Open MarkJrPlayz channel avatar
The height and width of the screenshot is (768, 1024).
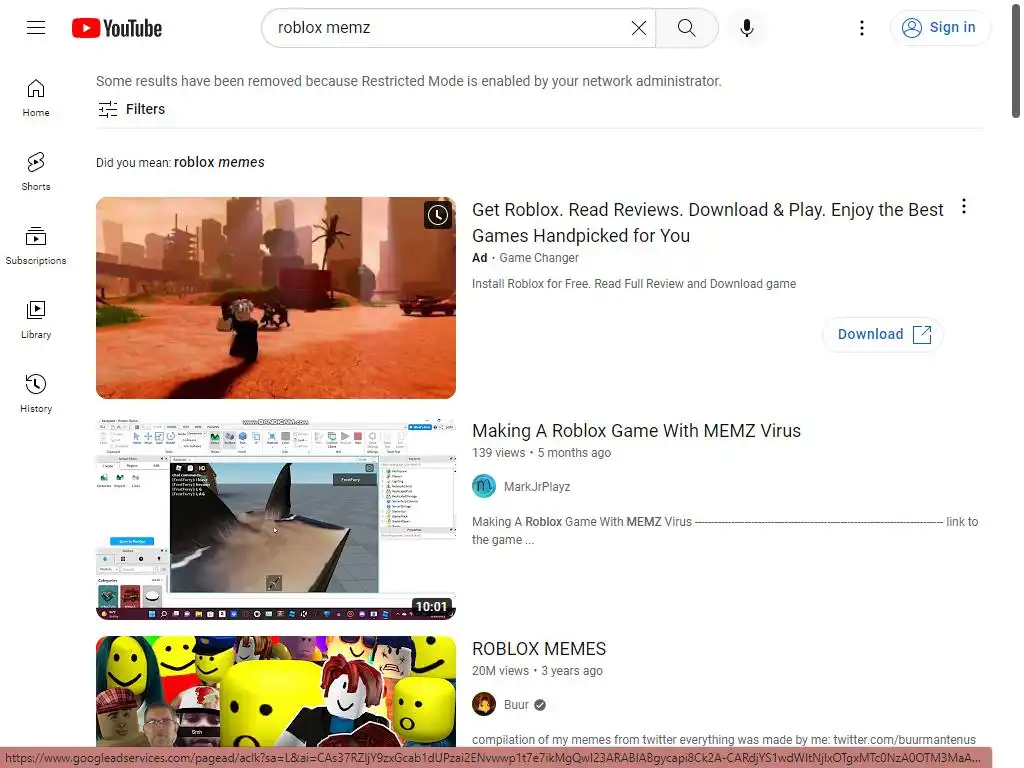point(484,487)
